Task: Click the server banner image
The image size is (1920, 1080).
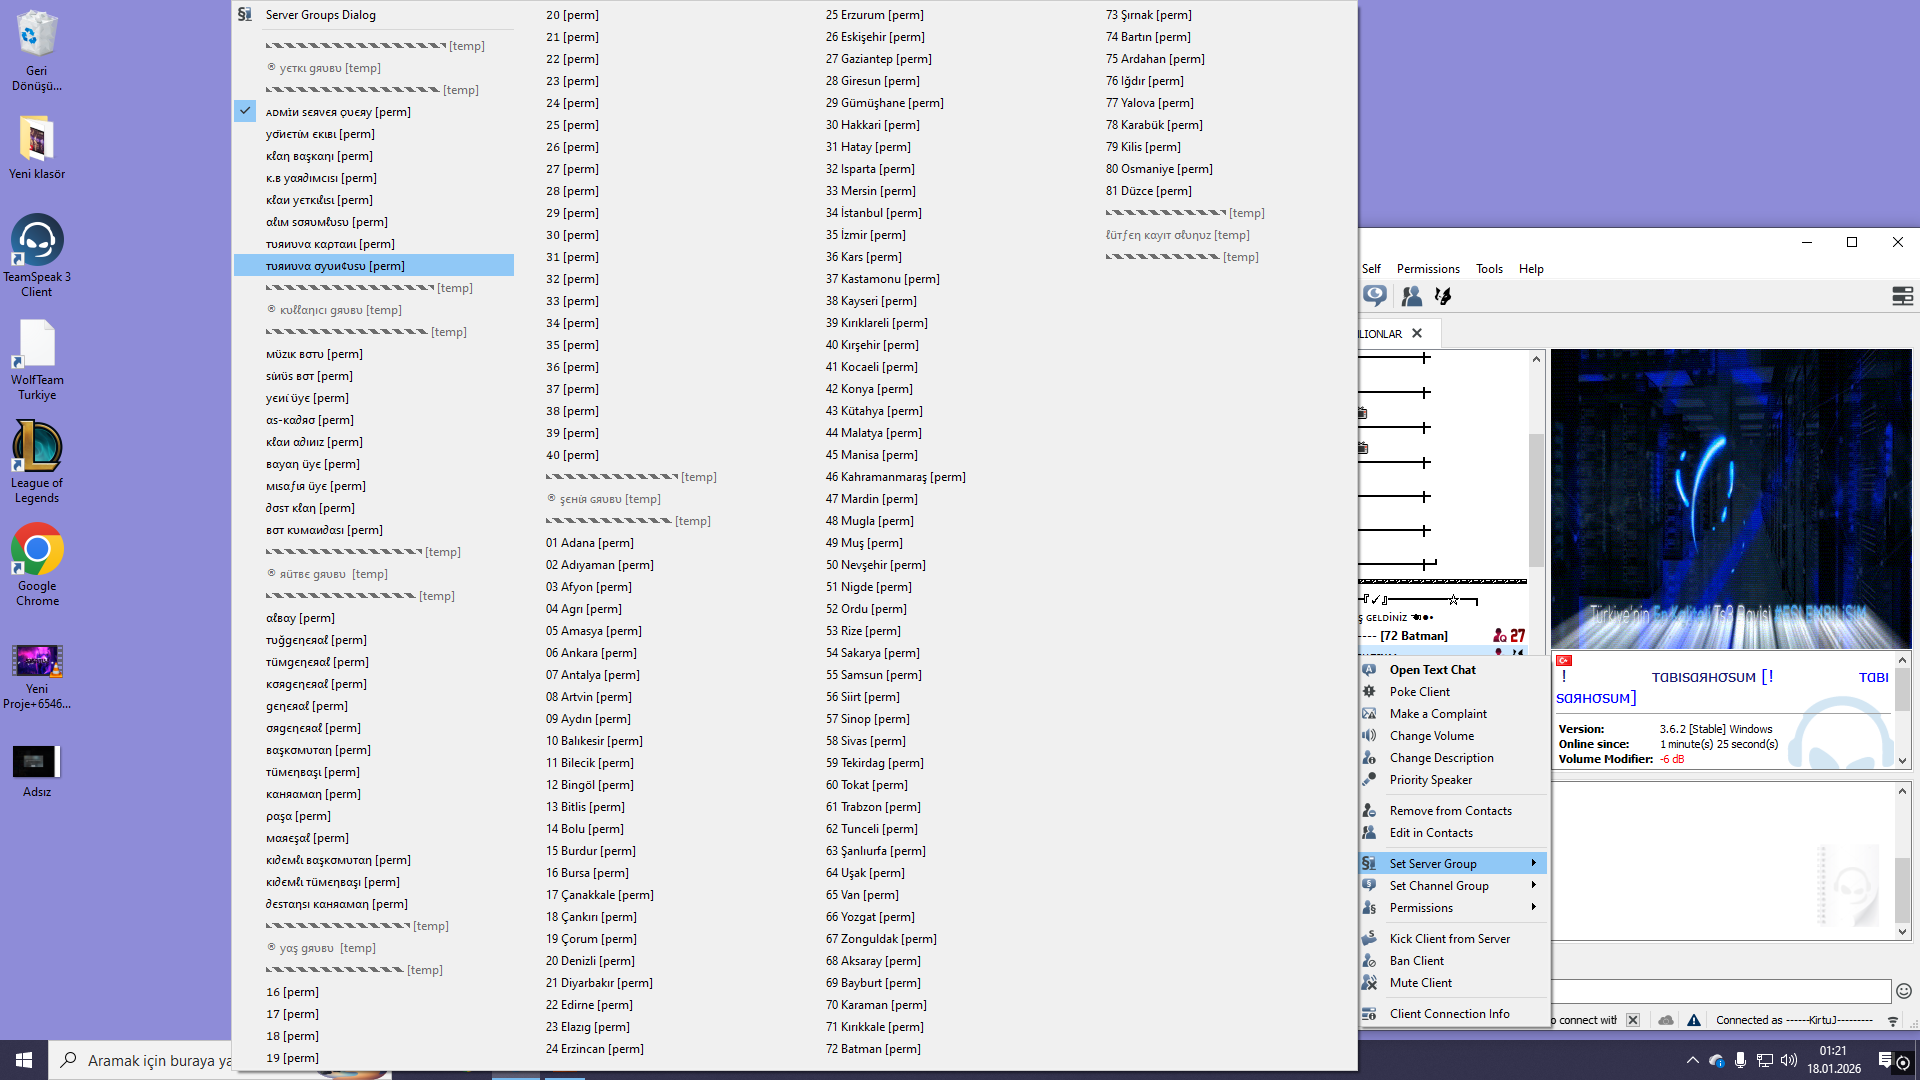Action: (x=1731, y=499)
